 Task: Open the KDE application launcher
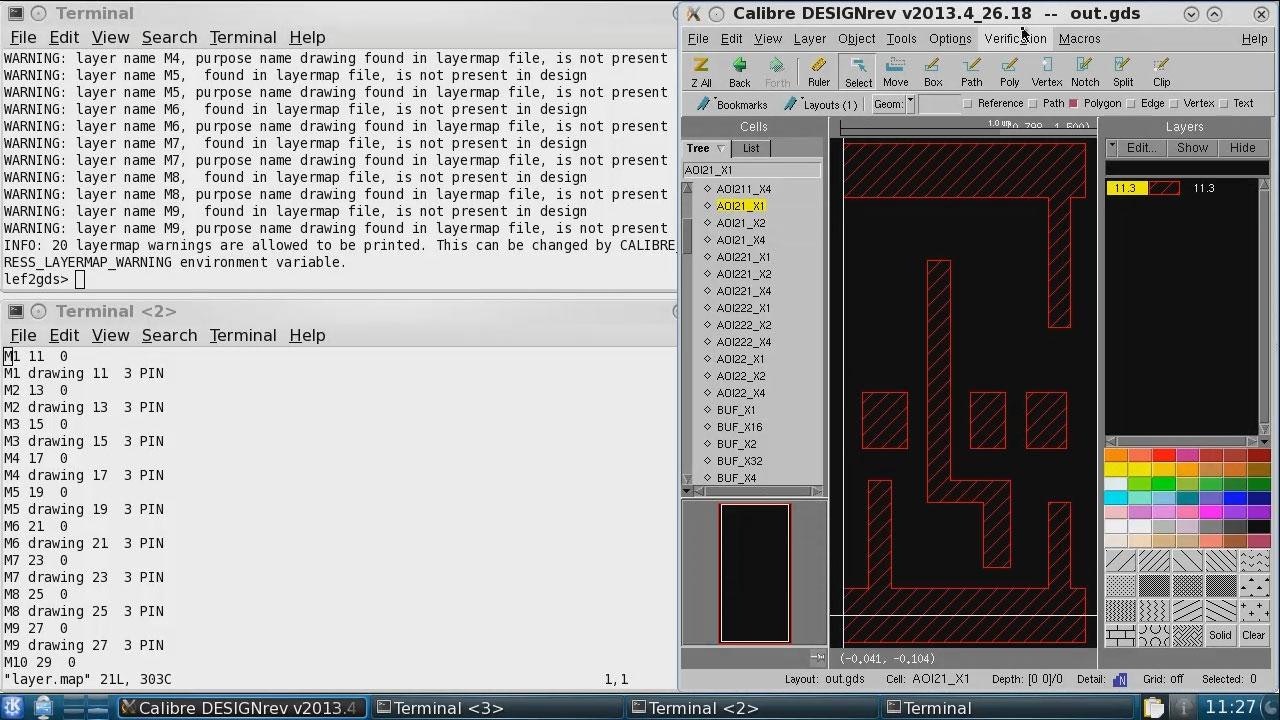(x=14, y=707)
